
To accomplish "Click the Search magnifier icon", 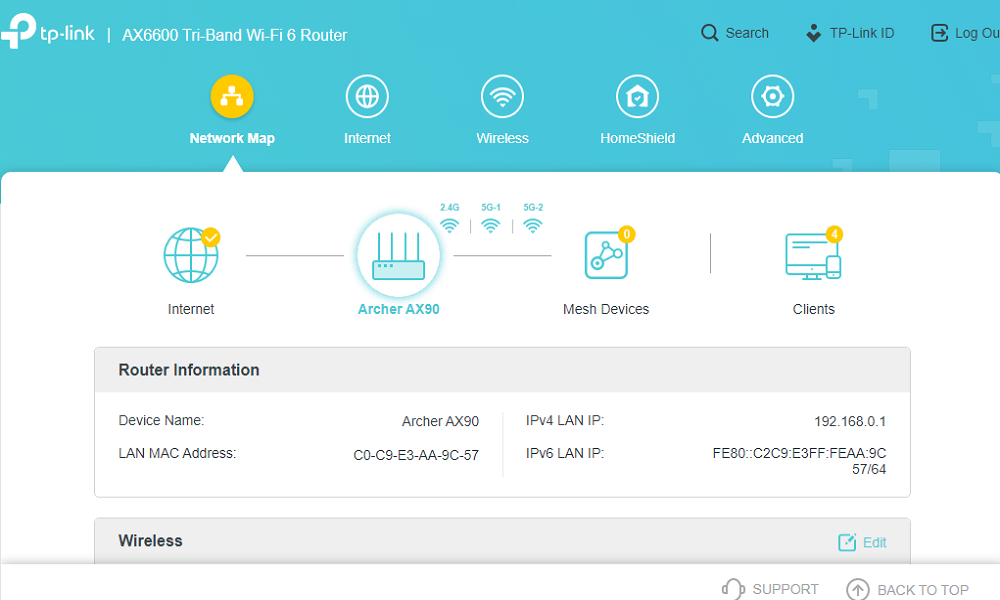I will 709,33.
